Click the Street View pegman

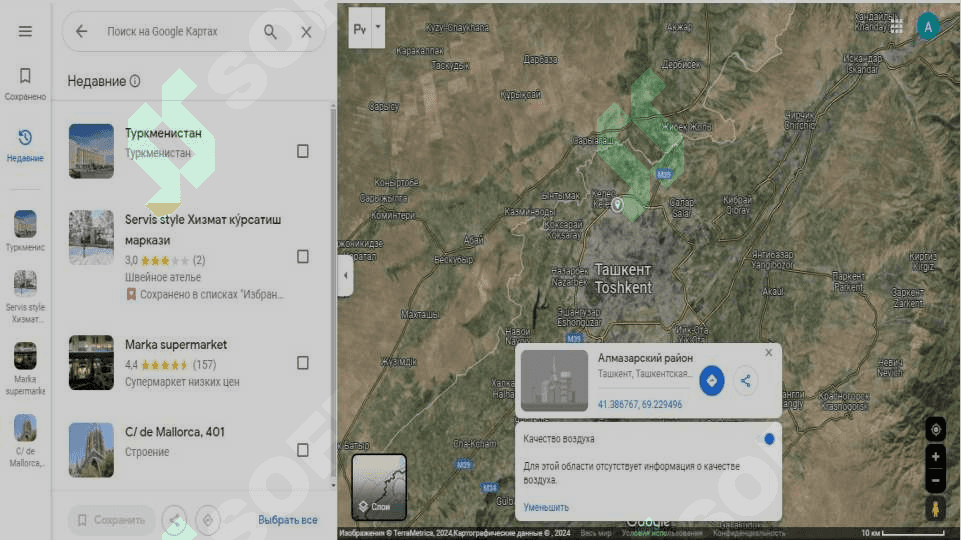(x=935, y=508)
